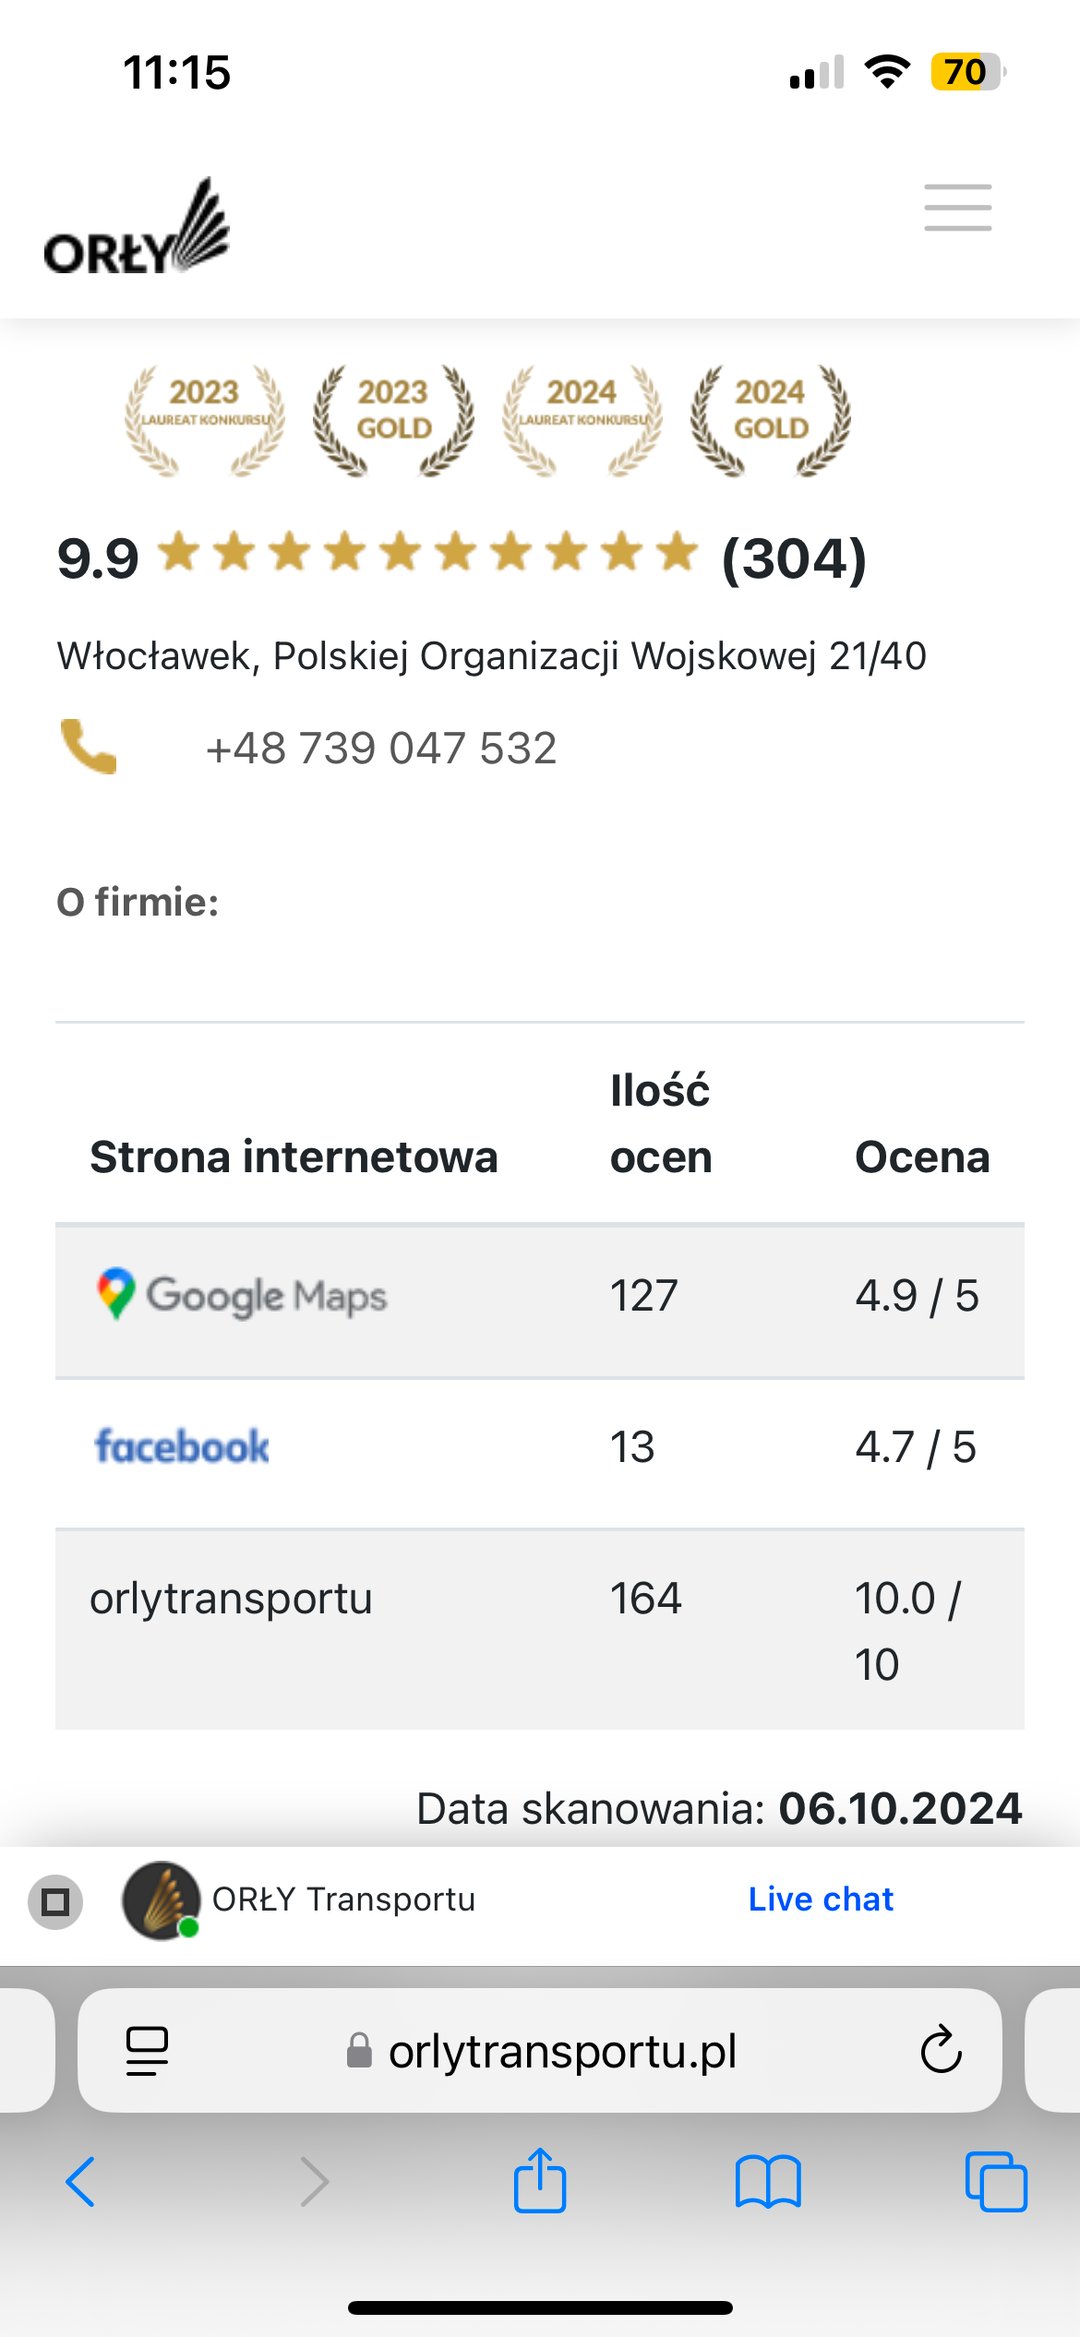Open the Live chat link
Viewport: 1080px width, 2337px height.
pyautogui.click(x=820, y=1899)
